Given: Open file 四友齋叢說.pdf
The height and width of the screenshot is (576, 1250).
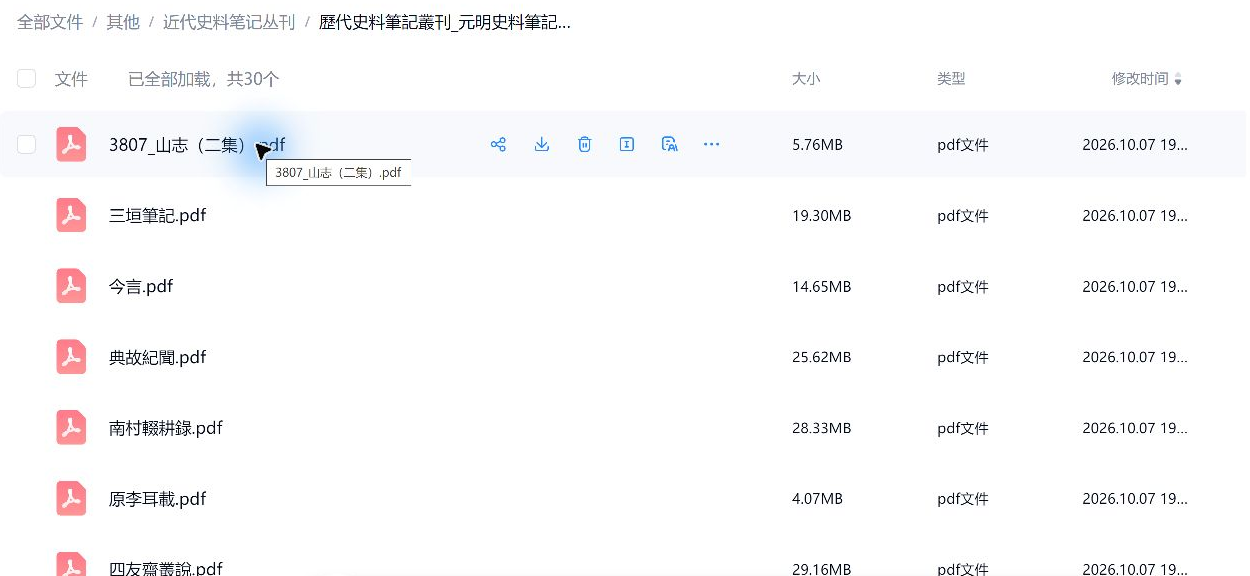Looking at the screenshot, I should point(166,568).
